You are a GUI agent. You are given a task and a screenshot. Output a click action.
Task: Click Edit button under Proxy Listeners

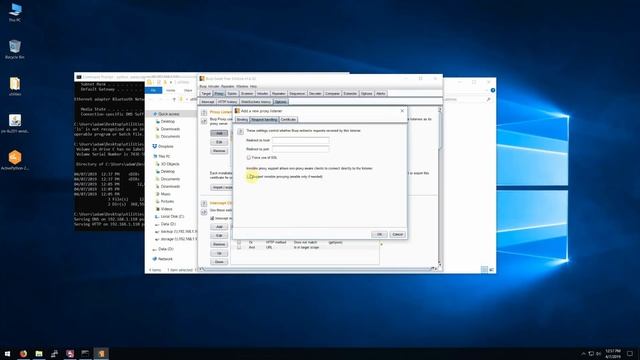point(219,142)
